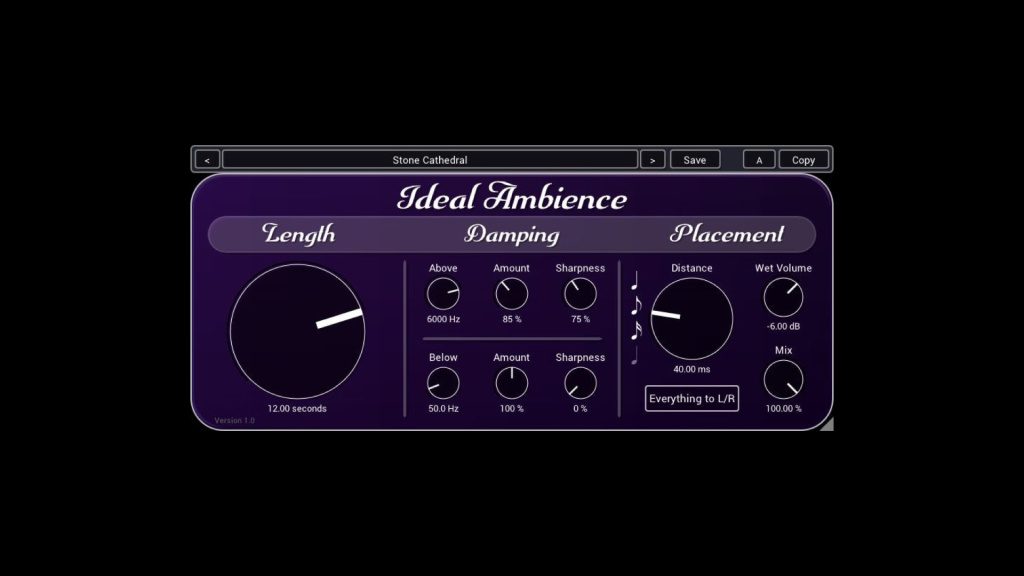Select the Placement section header
Viewport: 1024px width, 576px height.
pos(728,235)
